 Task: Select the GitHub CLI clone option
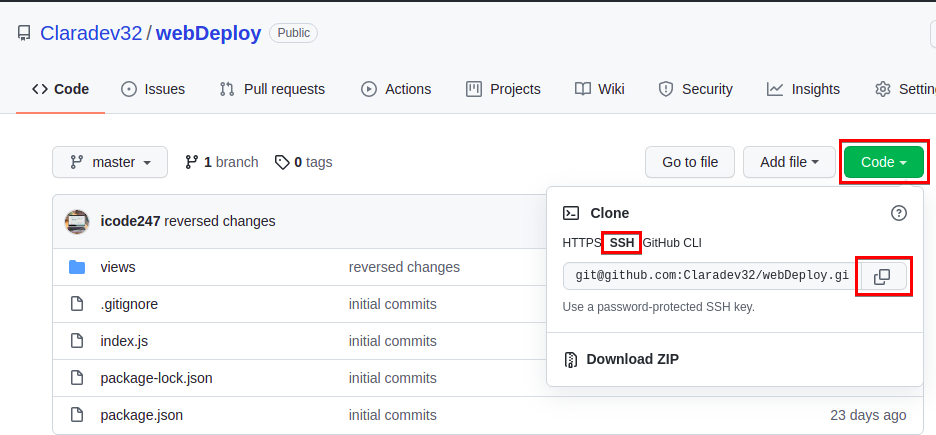[672, 243]
